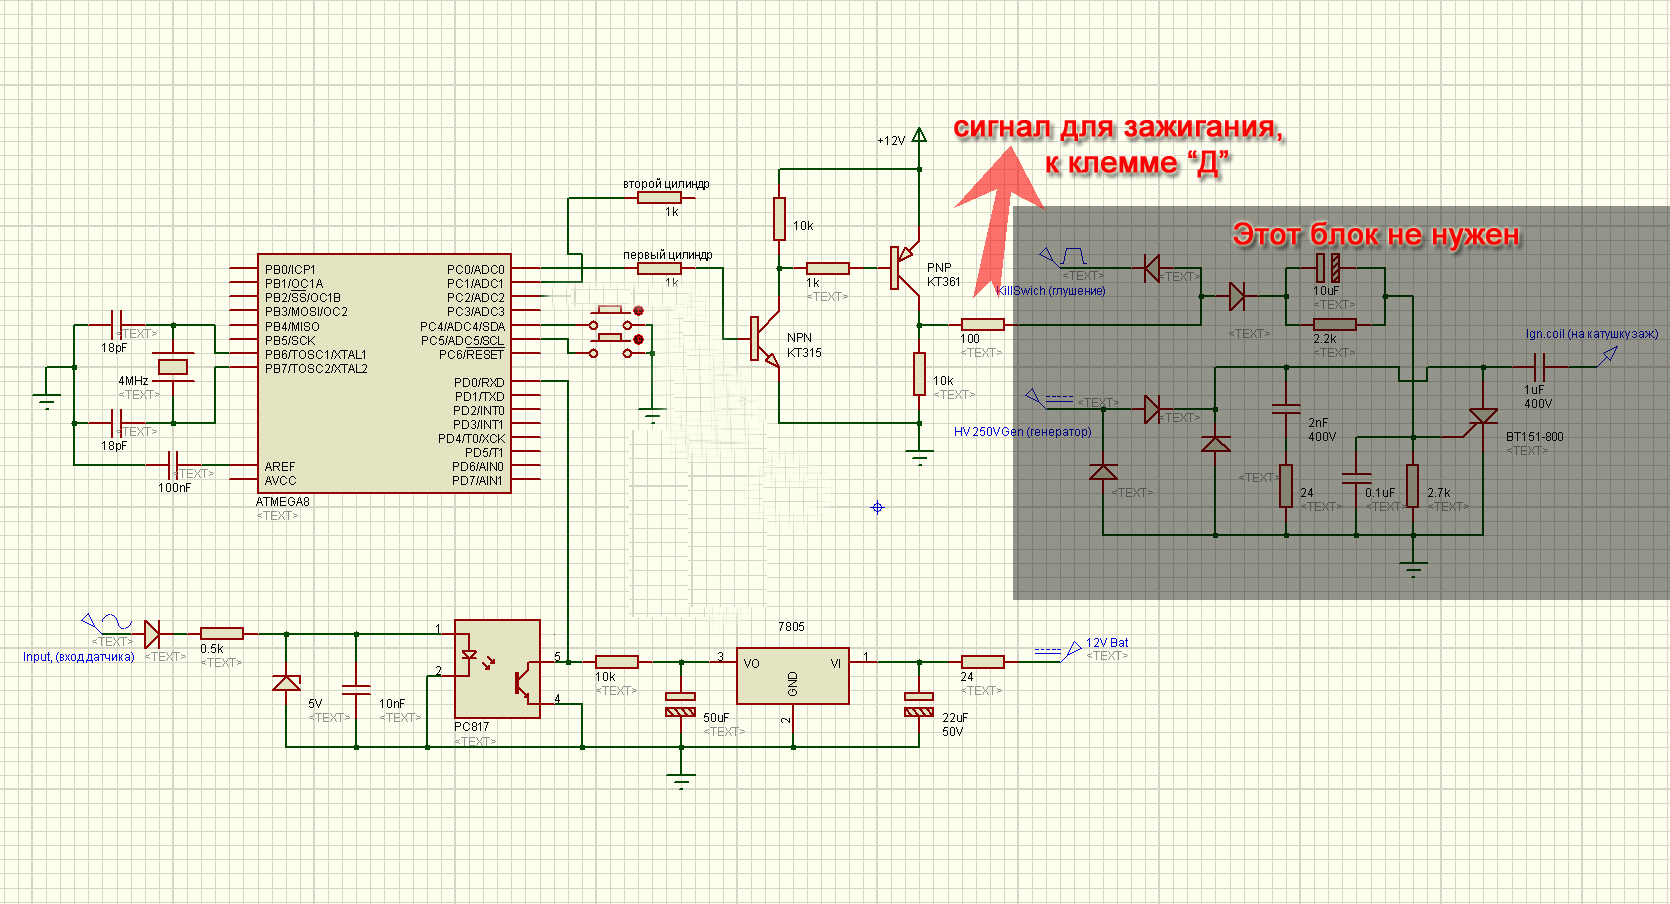This screenshot has width=1670, height=904.
Task: Select the 2nF 400V capacitor
Action: click(1286, 409)
